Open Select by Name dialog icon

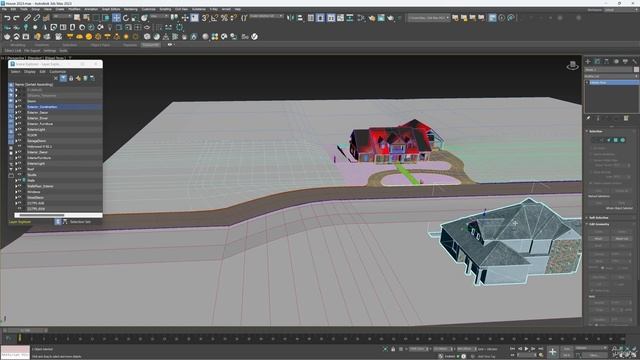pos(87,18)
